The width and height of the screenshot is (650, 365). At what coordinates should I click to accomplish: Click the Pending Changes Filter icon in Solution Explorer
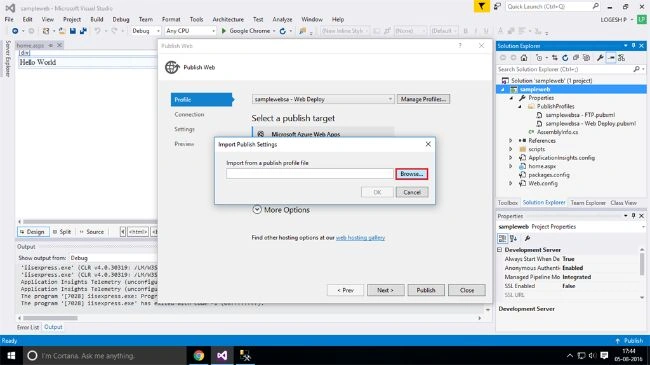(x=539, y=58)
